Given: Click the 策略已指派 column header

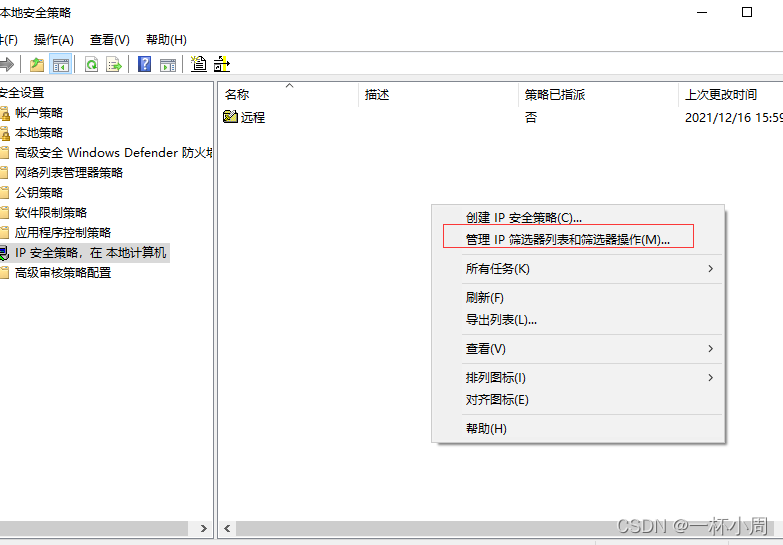Looking at the screenshot, I should point(598,94).
